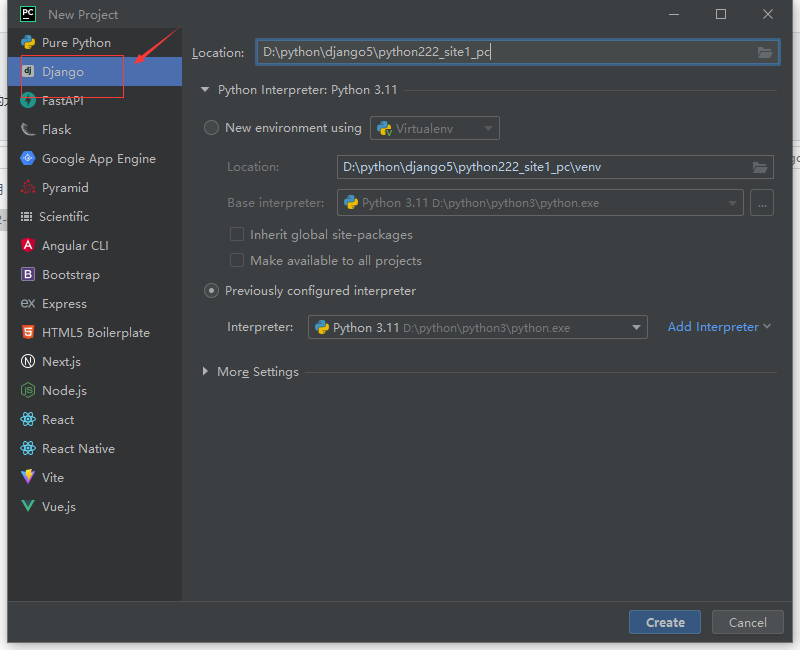Click the Pyramid framework icon
Screen dimensions: 800x650
pyautogui.click(x=28, y=187)
